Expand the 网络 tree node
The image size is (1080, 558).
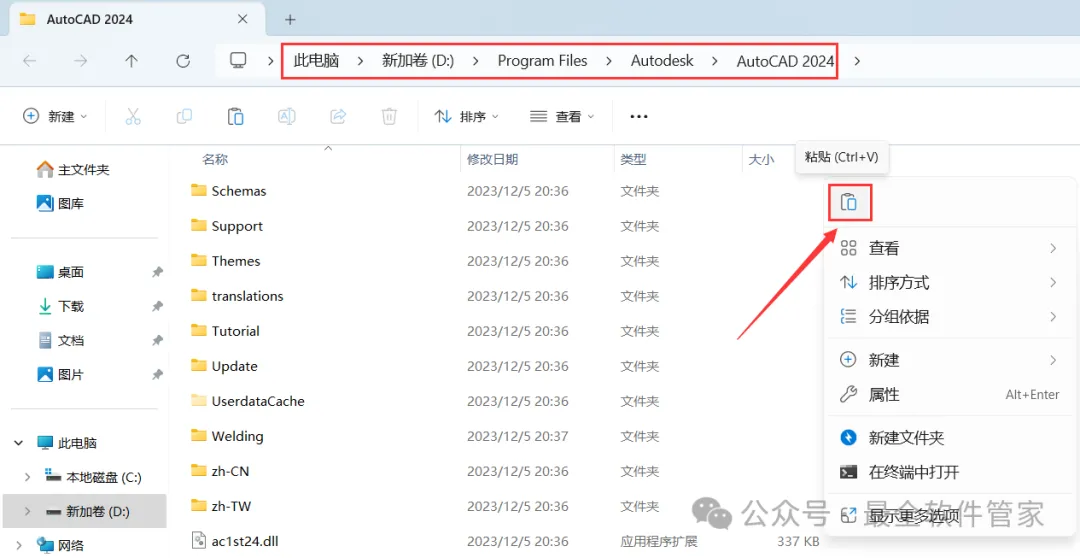(19, 546)
